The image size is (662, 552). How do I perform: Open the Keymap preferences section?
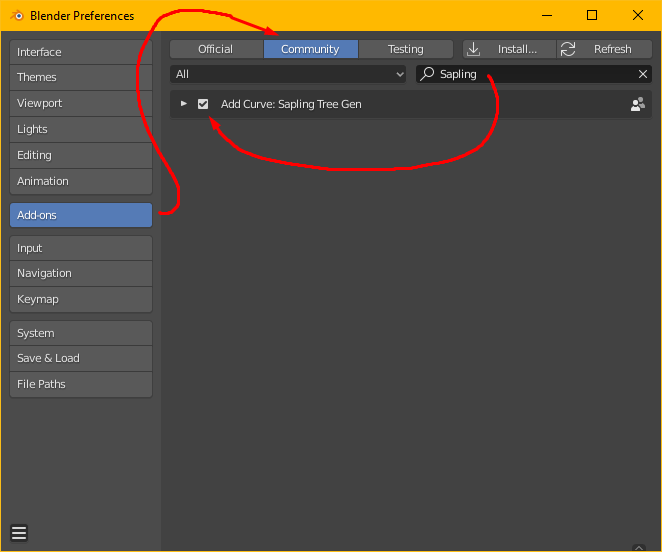(81, 299)
